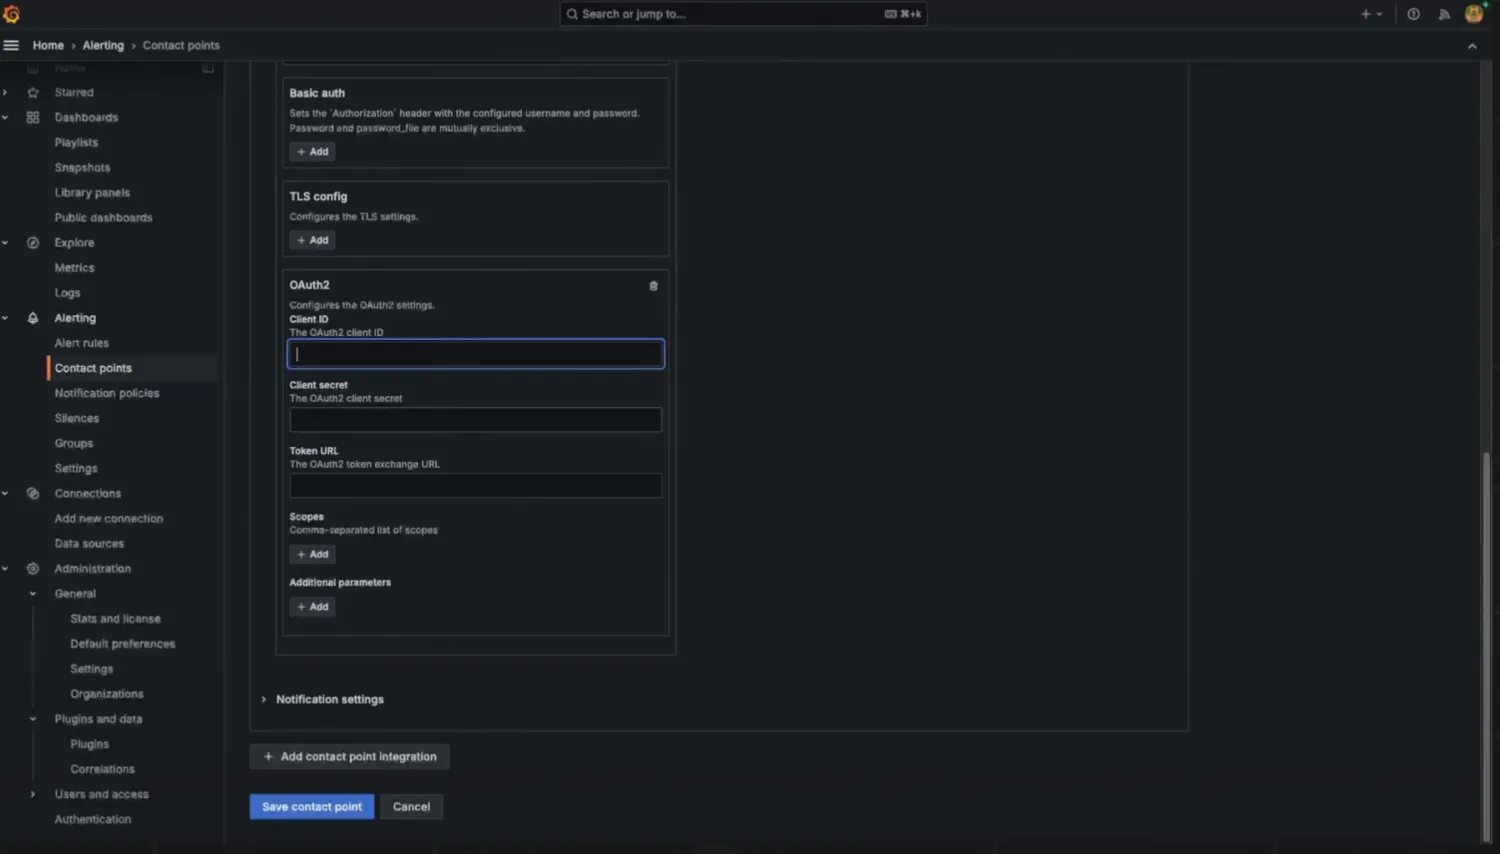Open Add new connection
This screenshot has width=1500, height=854.
[109, 518]
